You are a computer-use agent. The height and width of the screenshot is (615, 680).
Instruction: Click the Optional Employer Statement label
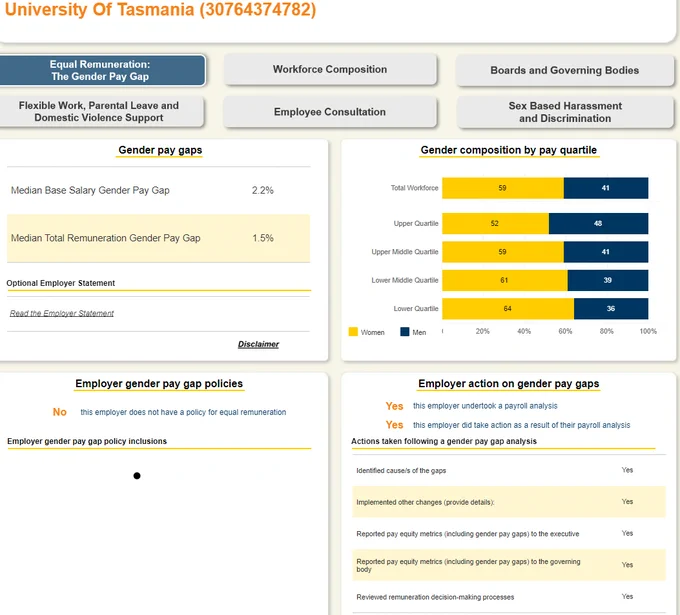coord(61,283)
